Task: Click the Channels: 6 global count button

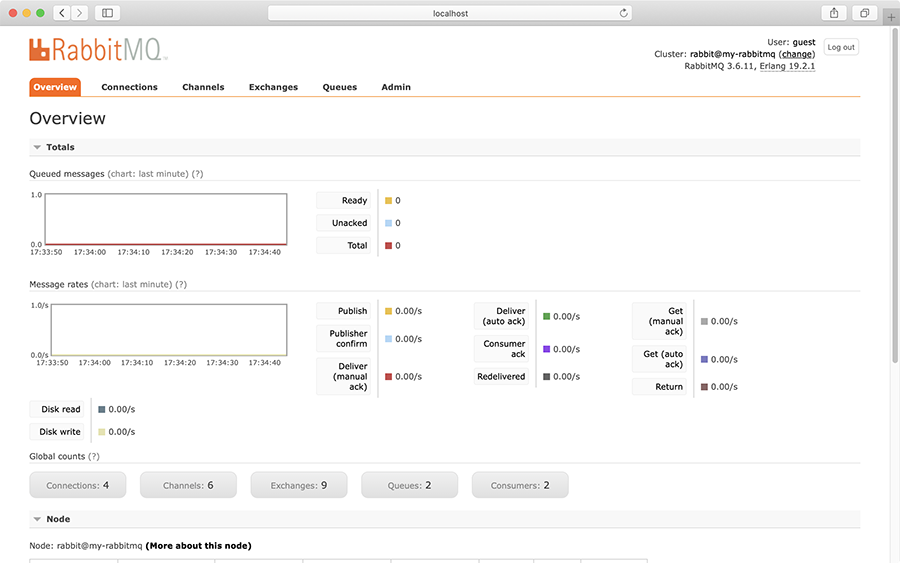Action: pos(188,485)
